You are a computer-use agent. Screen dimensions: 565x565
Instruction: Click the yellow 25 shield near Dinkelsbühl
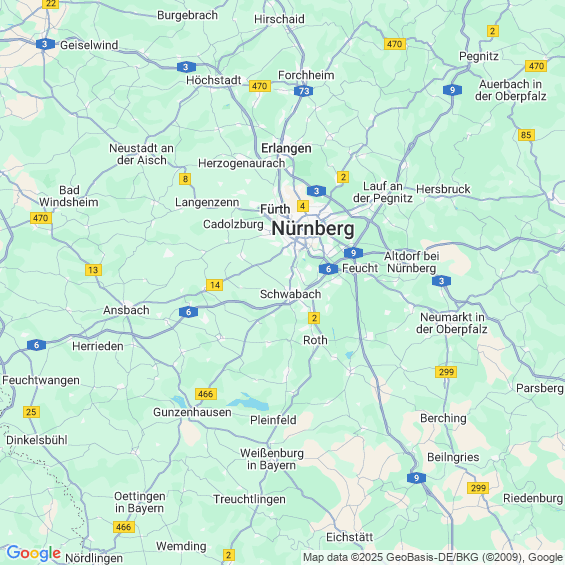[31, 412]
